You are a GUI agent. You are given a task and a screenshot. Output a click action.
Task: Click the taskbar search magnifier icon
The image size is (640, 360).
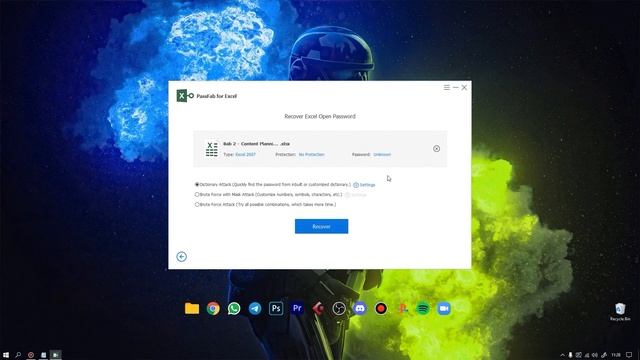[18, 355]
